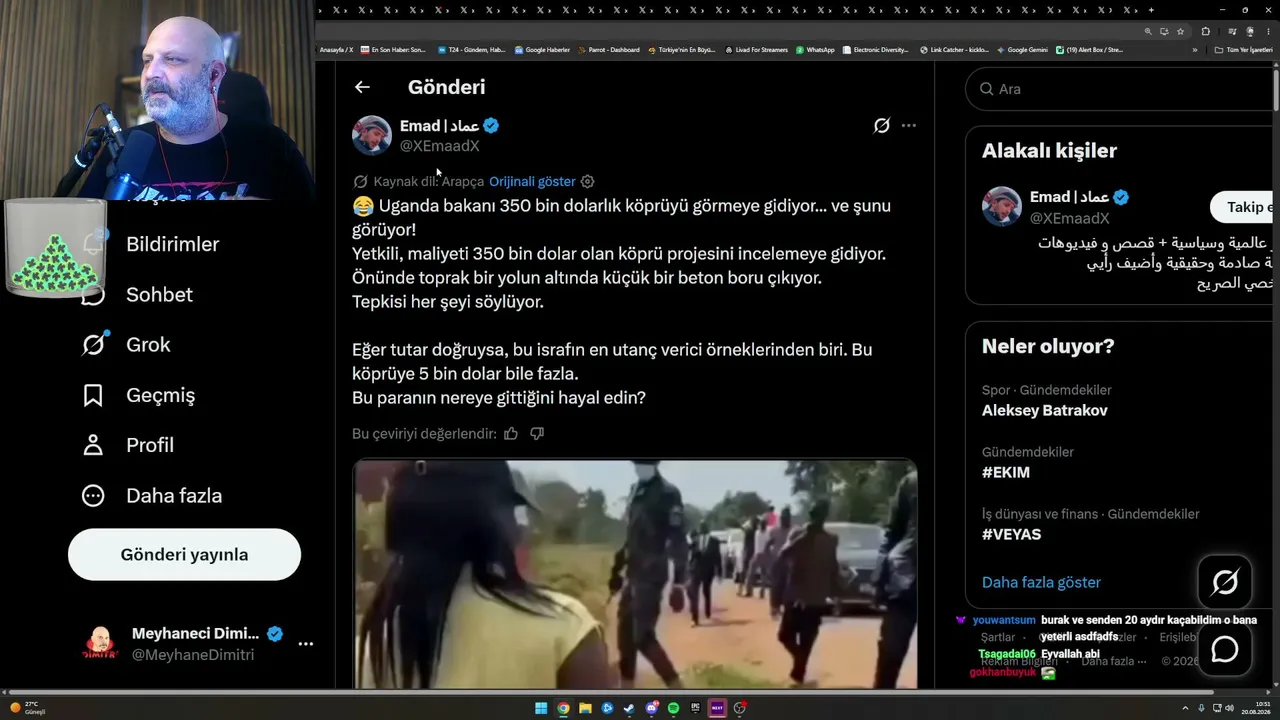The height and width of the screenshot is (720, 1280).
Task: Open the Anasayfa / X bookmark
Action: coord(337,50)
